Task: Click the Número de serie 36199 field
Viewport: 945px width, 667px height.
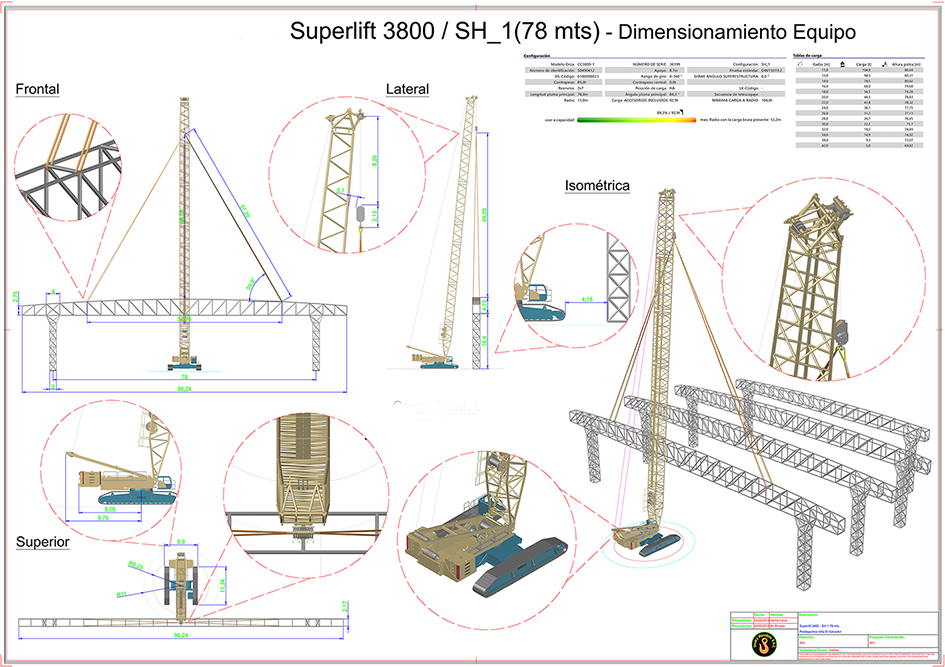Action: [x=645, y=64]
